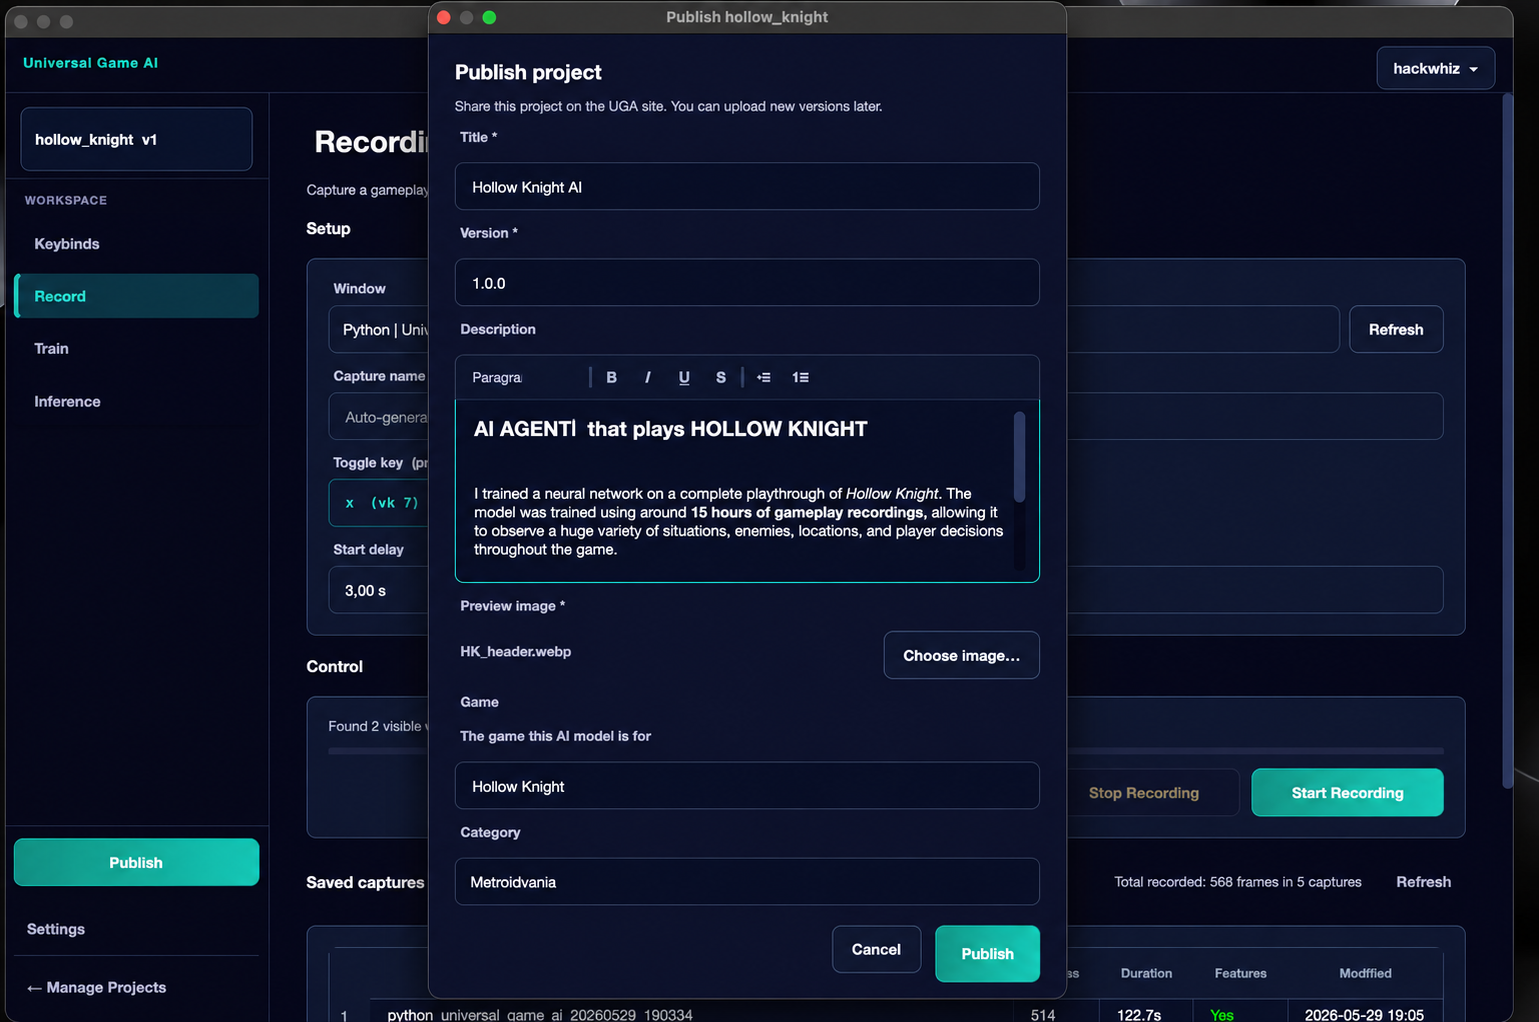Click the Duration column header
The image size is (1539, 1022).
coord(1146,973)
